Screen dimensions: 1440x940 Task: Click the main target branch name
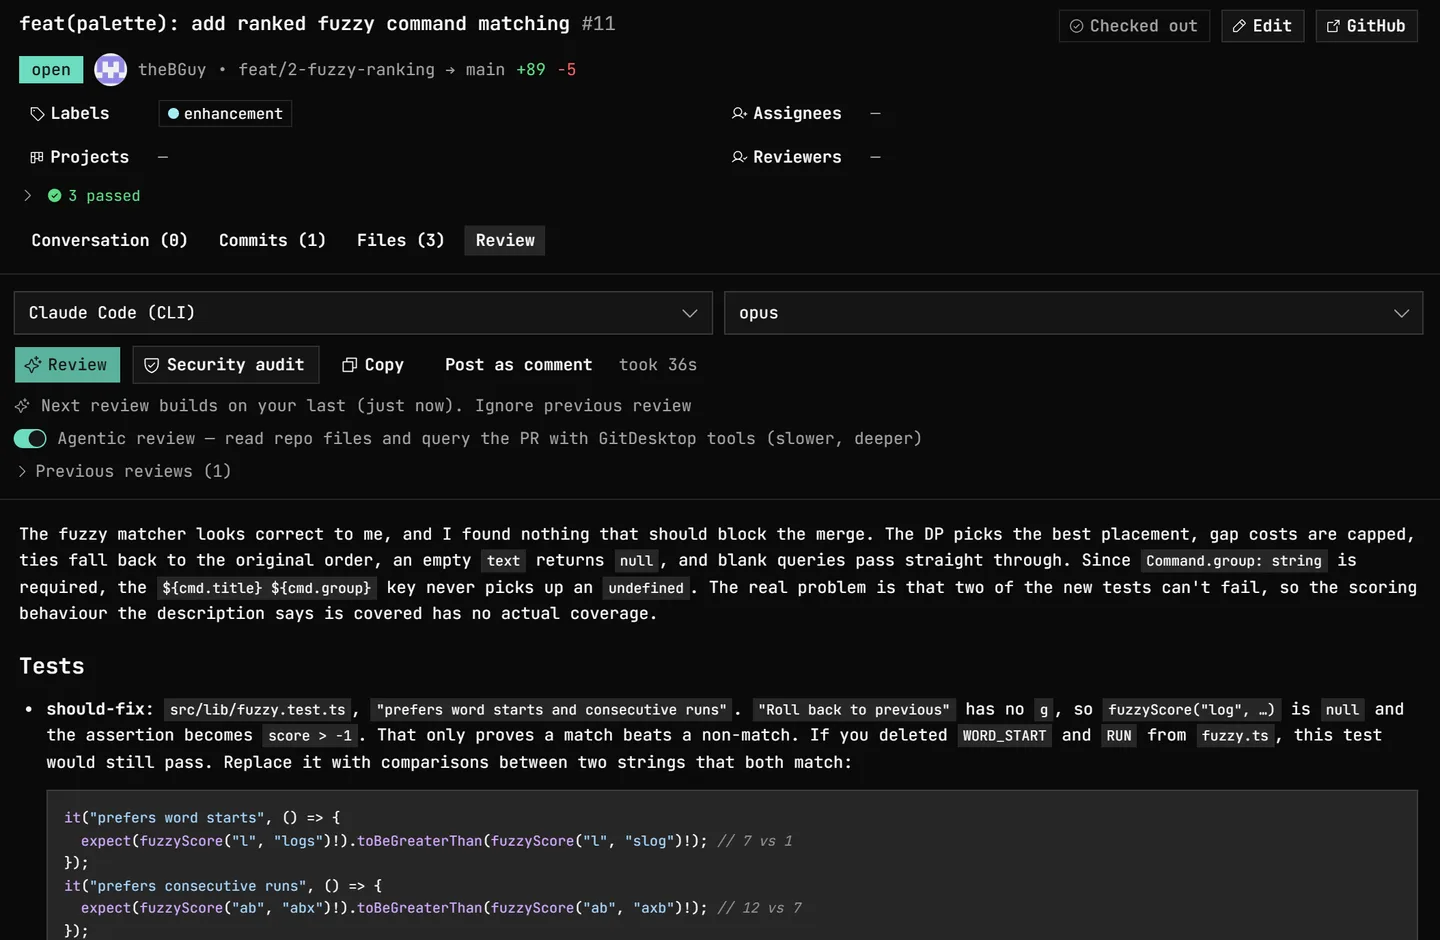(485, 70)
